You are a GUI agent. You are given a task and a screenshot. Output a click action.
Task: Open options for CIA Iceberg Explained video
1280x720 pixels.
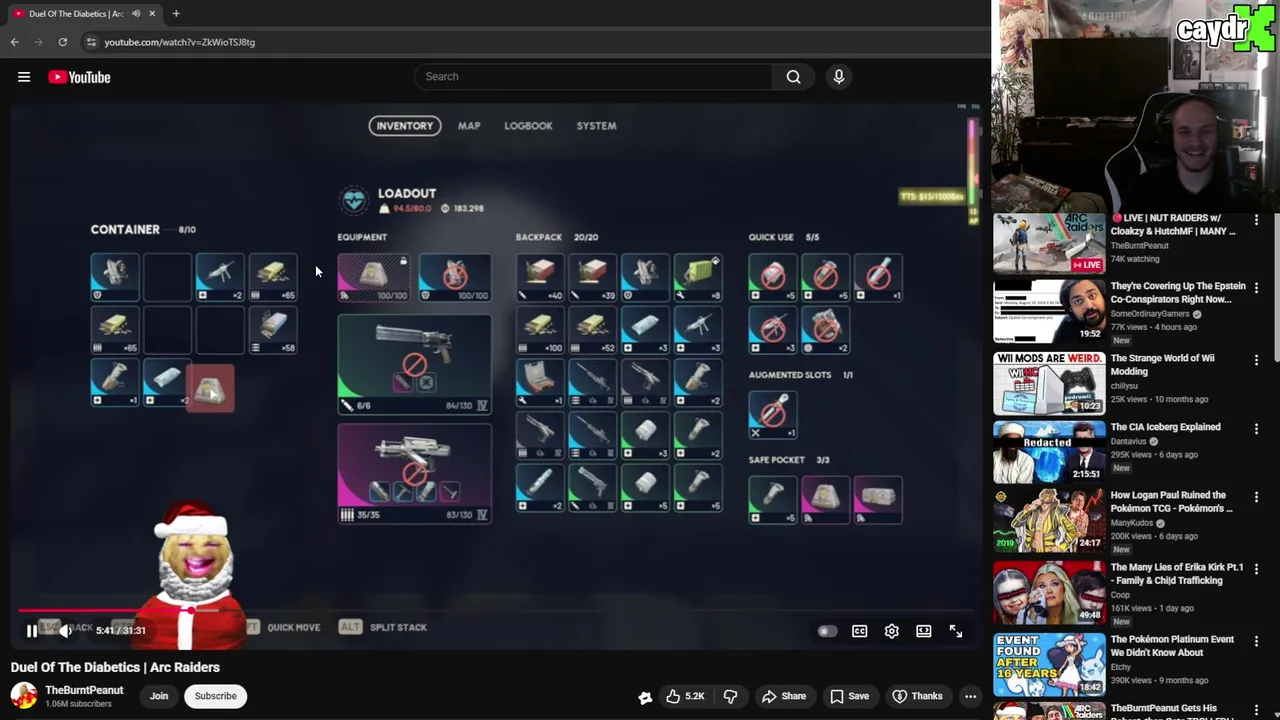(x=1256, y=428)
